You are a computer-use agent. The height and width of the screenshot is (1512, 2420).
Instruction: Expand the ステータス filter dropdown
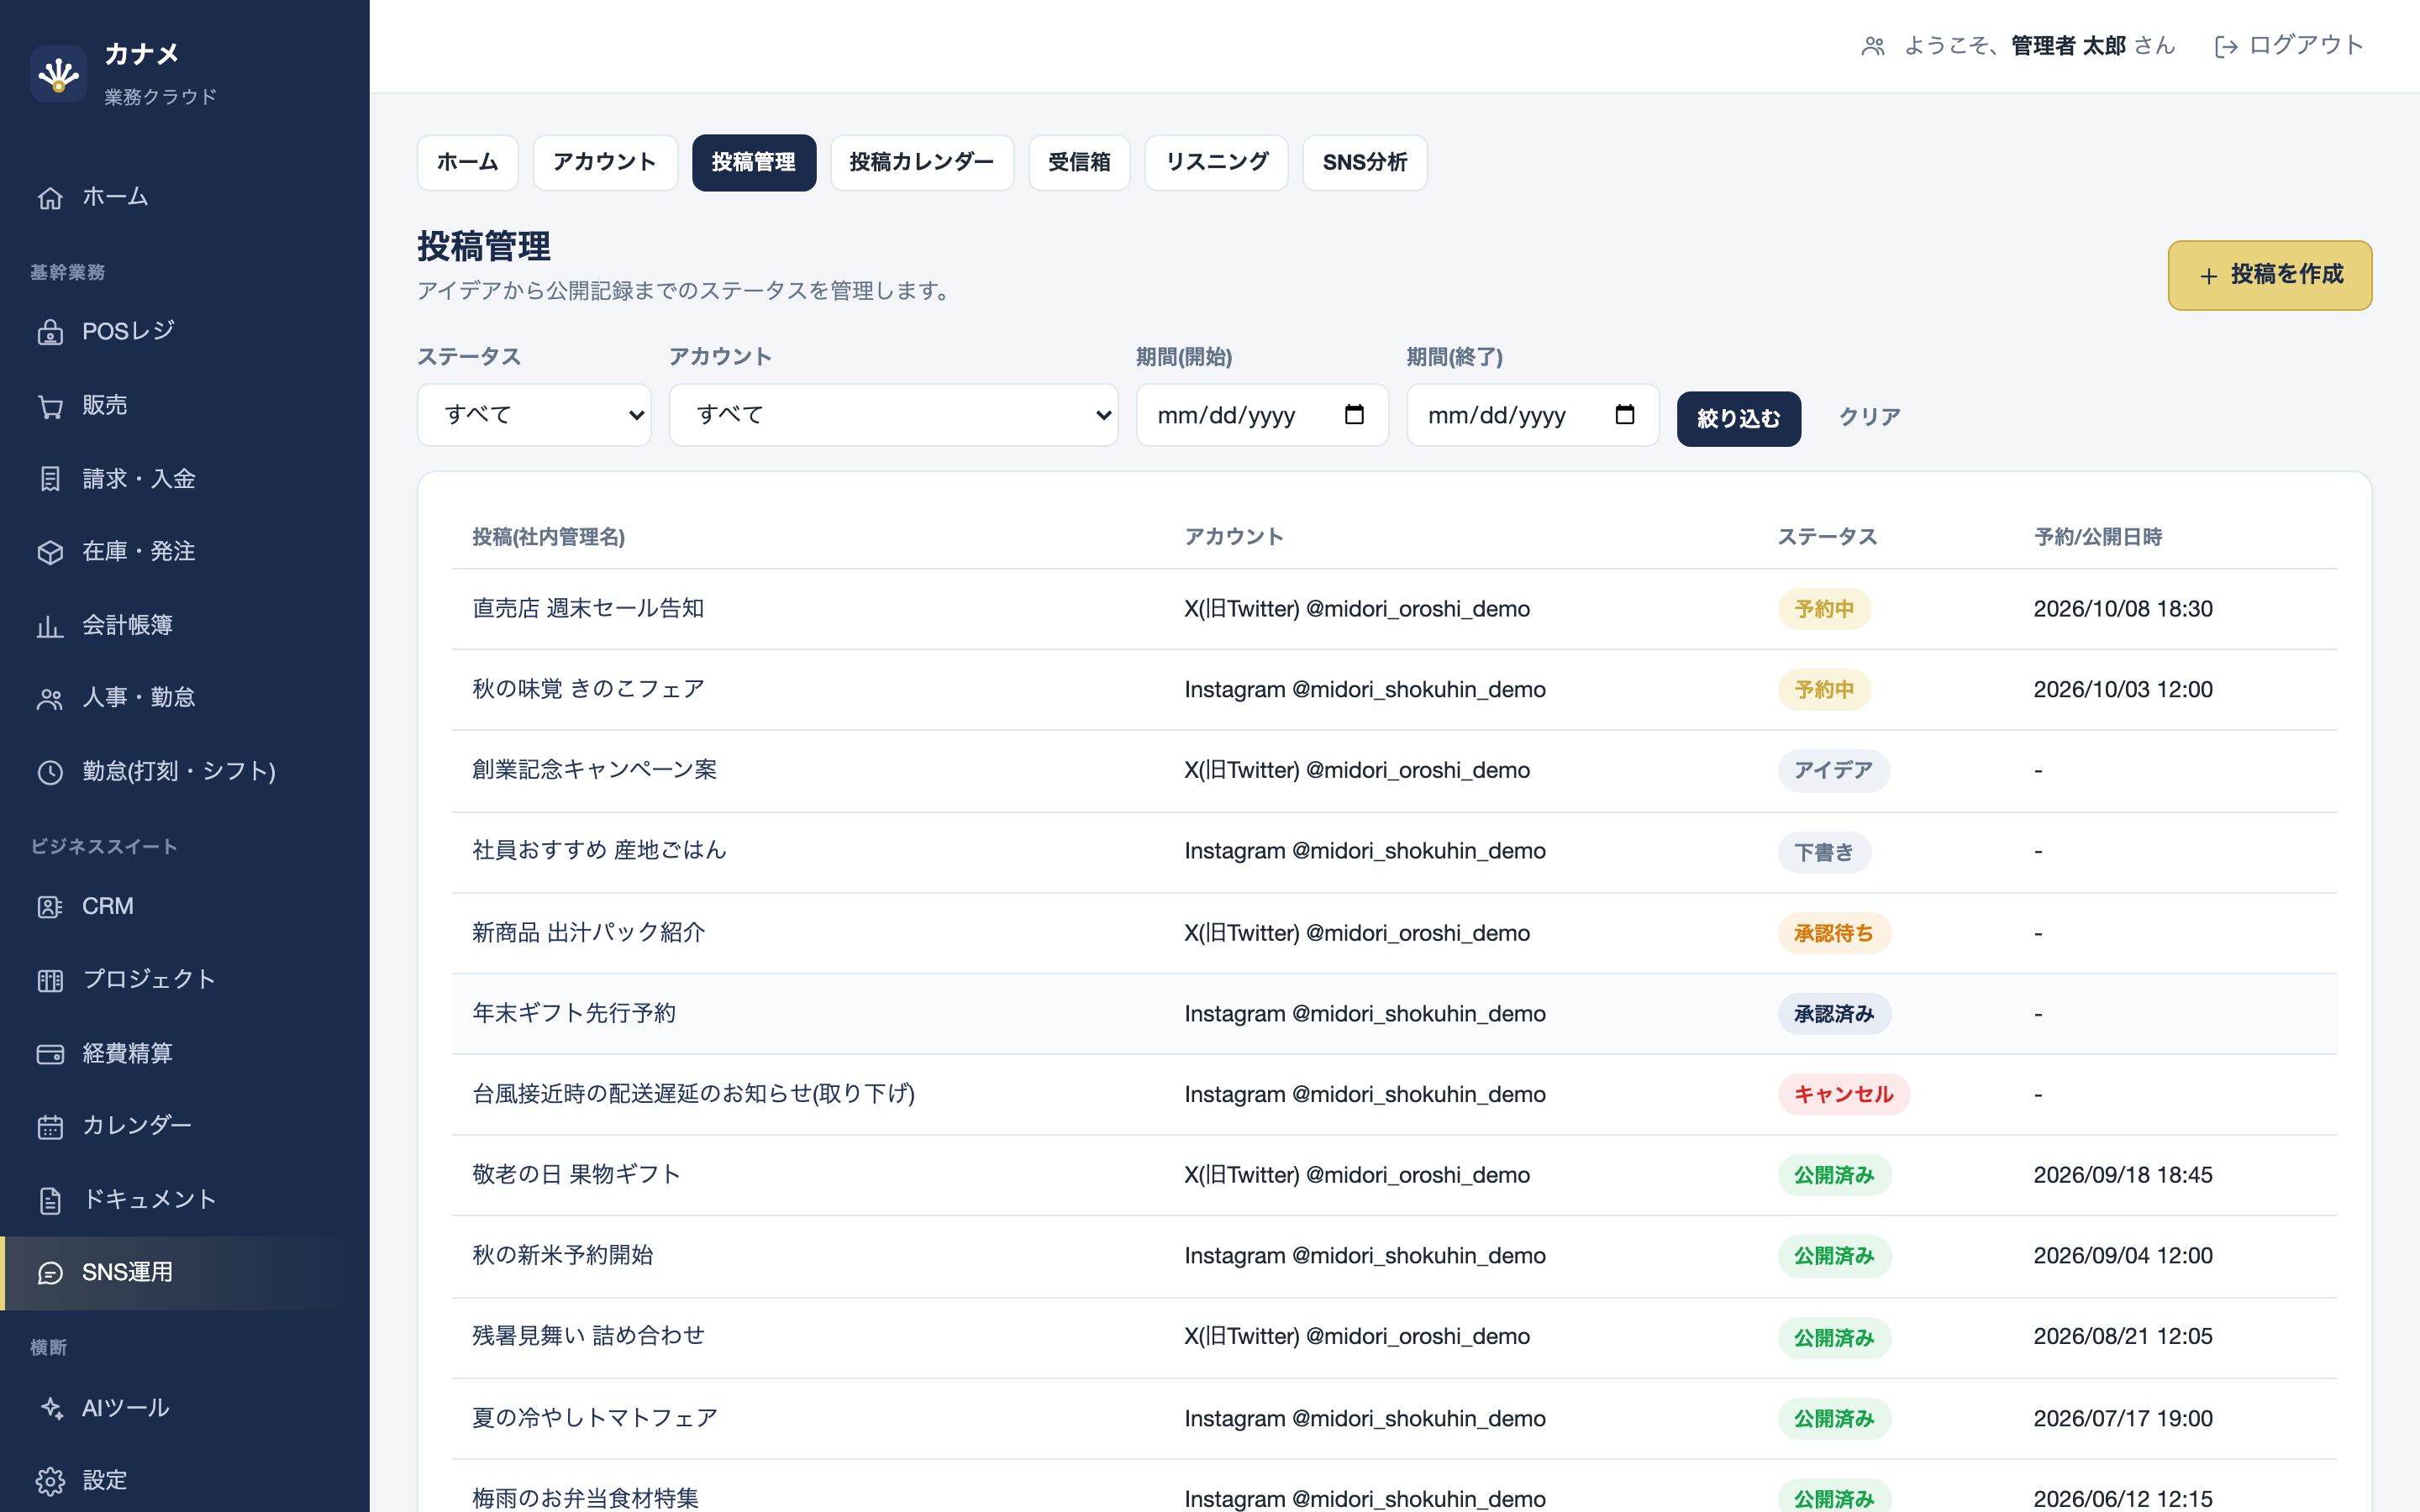tap(534, 415)
